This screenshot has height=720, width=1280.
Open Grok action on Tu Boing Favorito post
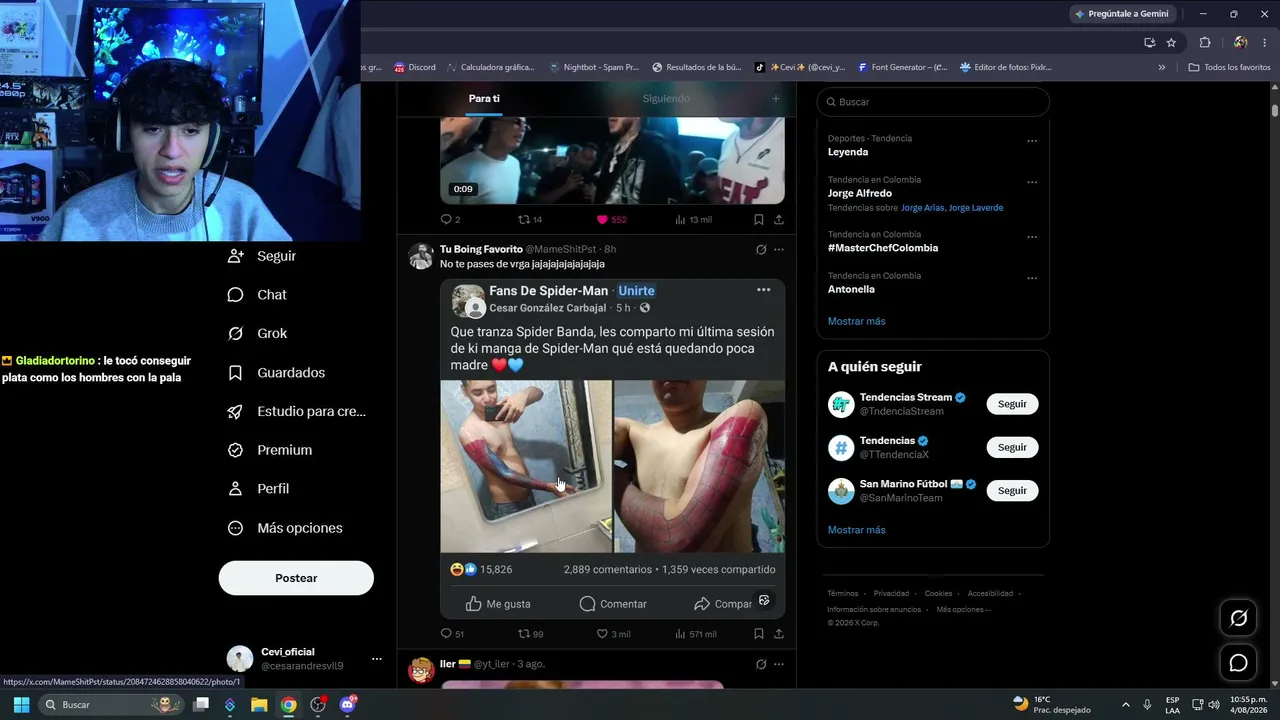(761, 249)
